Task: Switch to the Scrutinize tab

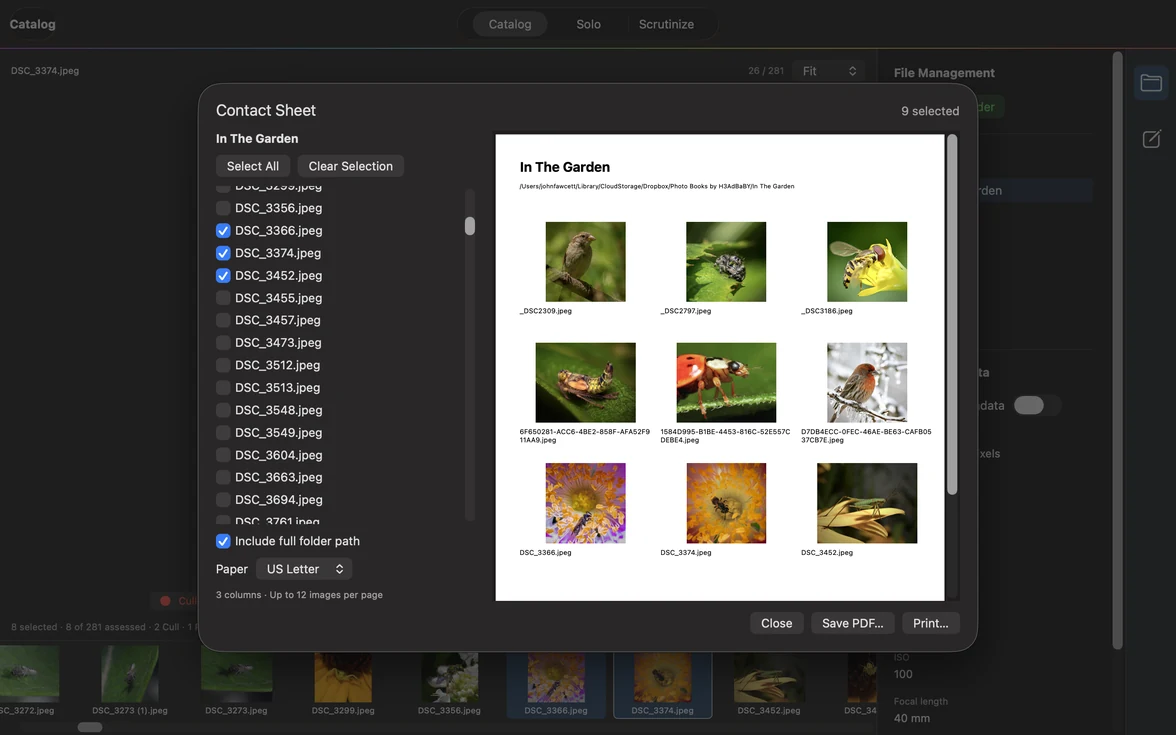Action: coord(666,24)
